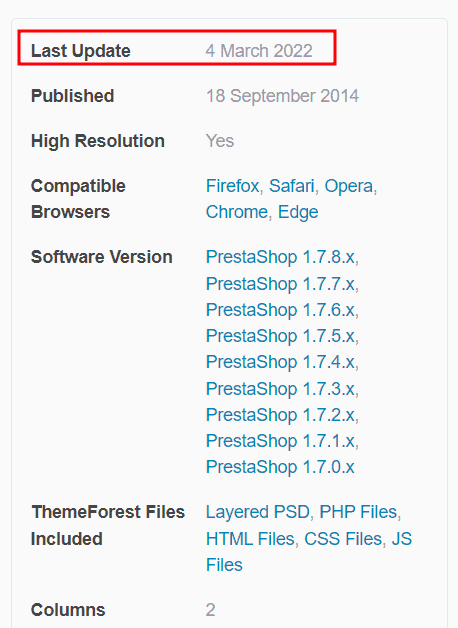Click PrestaShop 1.7.0.x version link
Screen dimensions: 458x628
click(280, 467)
